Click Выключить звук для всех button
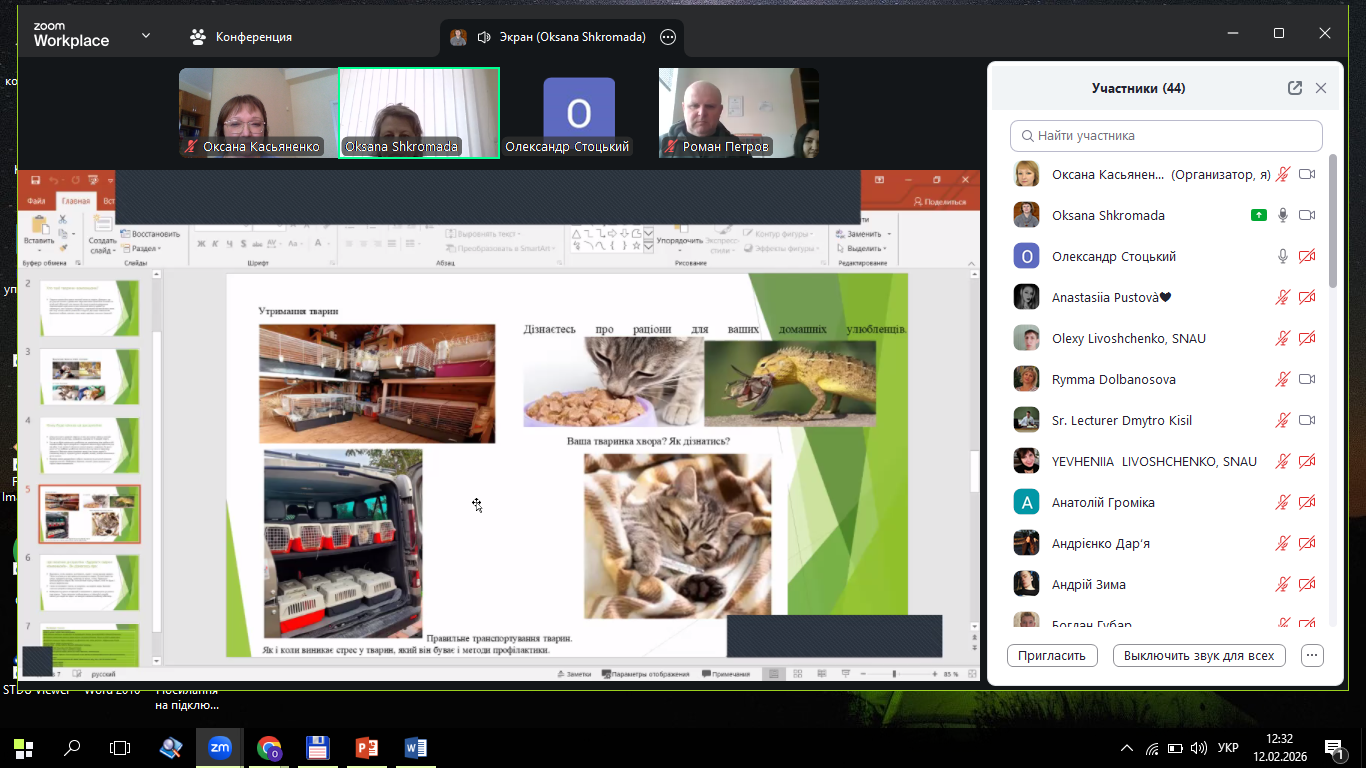Viewport: 1366px width, 768px height. [1198, 656]
